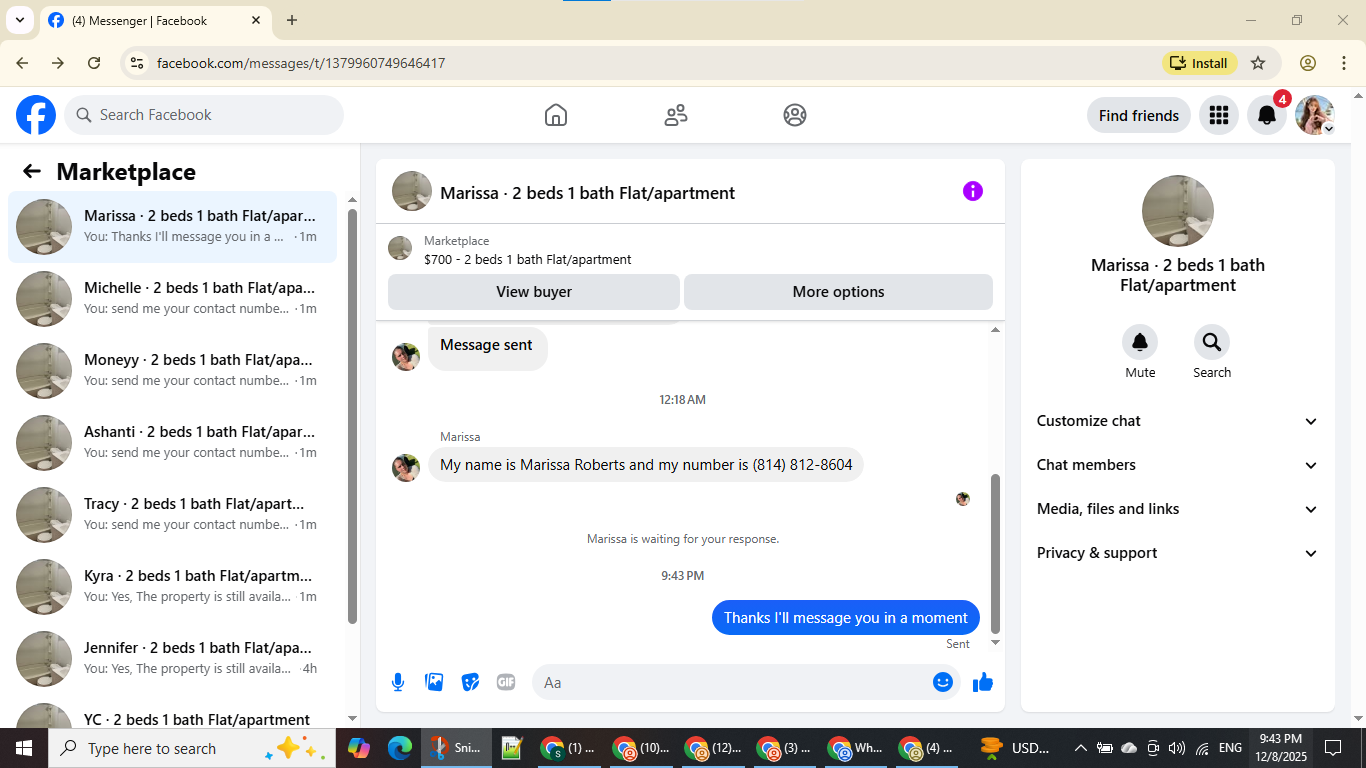Image resolution: width=1366 pixels, height=768 pixels.
Task: Attach a photo file icon
Action: pos(434,682)
